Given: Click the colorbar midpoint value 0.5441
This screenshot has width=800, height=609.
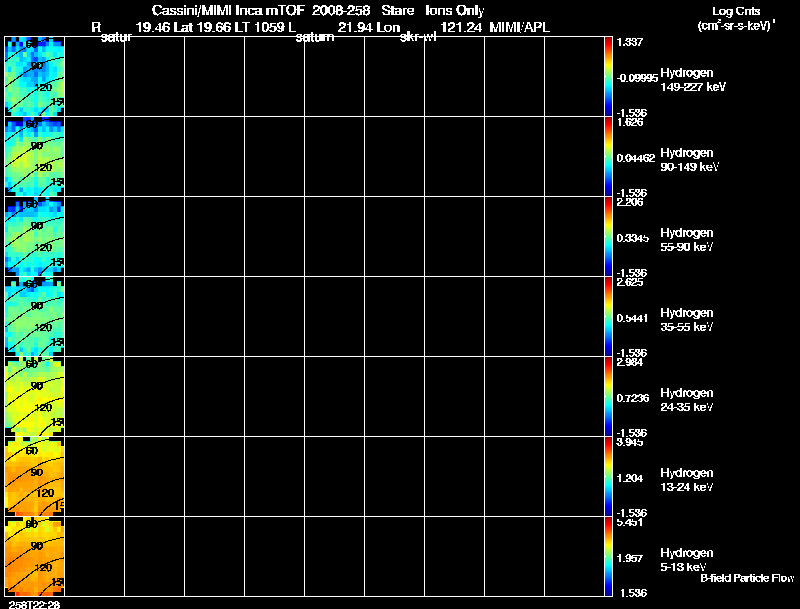Looking at the screenshot, I should 633,318.
